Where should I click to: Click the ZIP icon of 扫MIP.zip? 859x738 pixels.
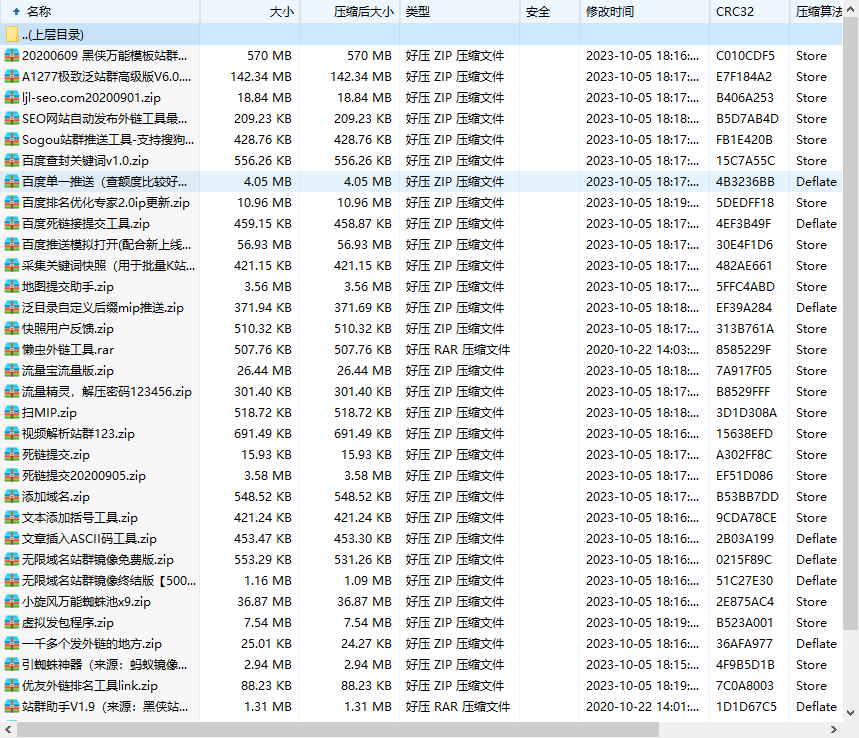[x=14, y=413]
